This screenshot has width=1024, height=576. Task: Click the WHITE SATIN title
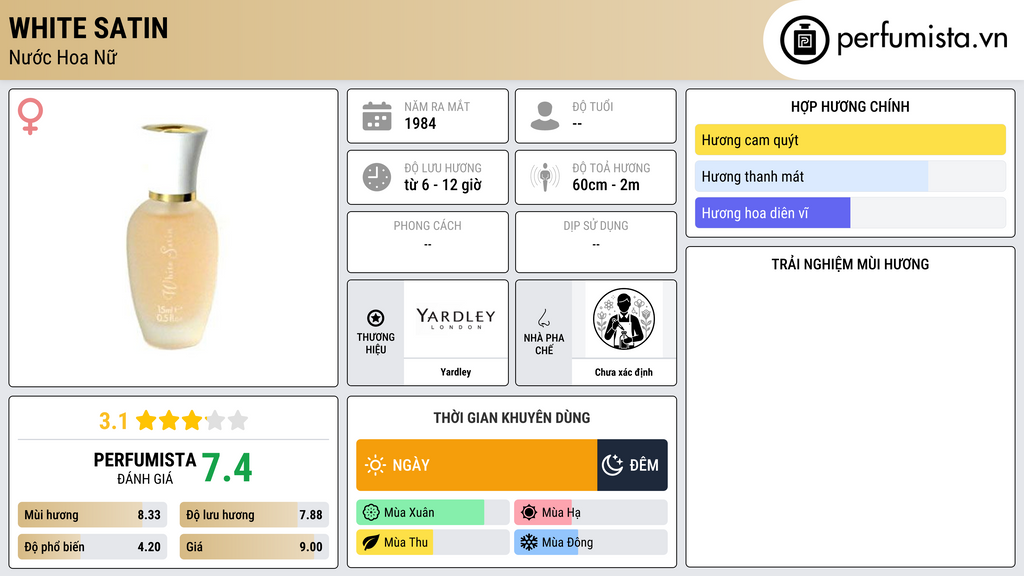(x=89, y=29)
